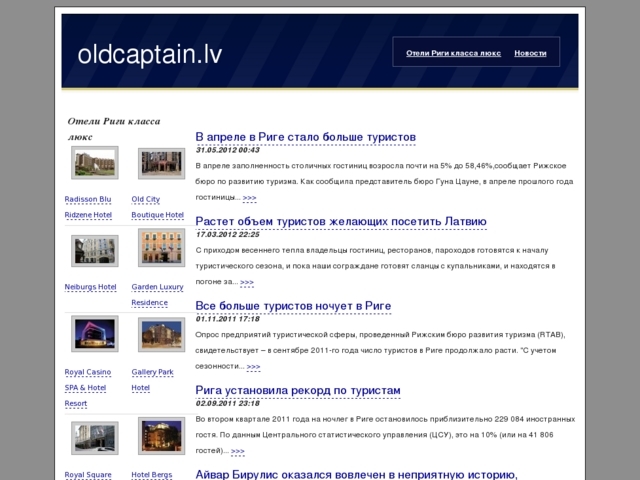The height and width of the screenshot is (480, 640).
Task: Expand the April tourists article via >>> link
Action: [x=249, y=198]
